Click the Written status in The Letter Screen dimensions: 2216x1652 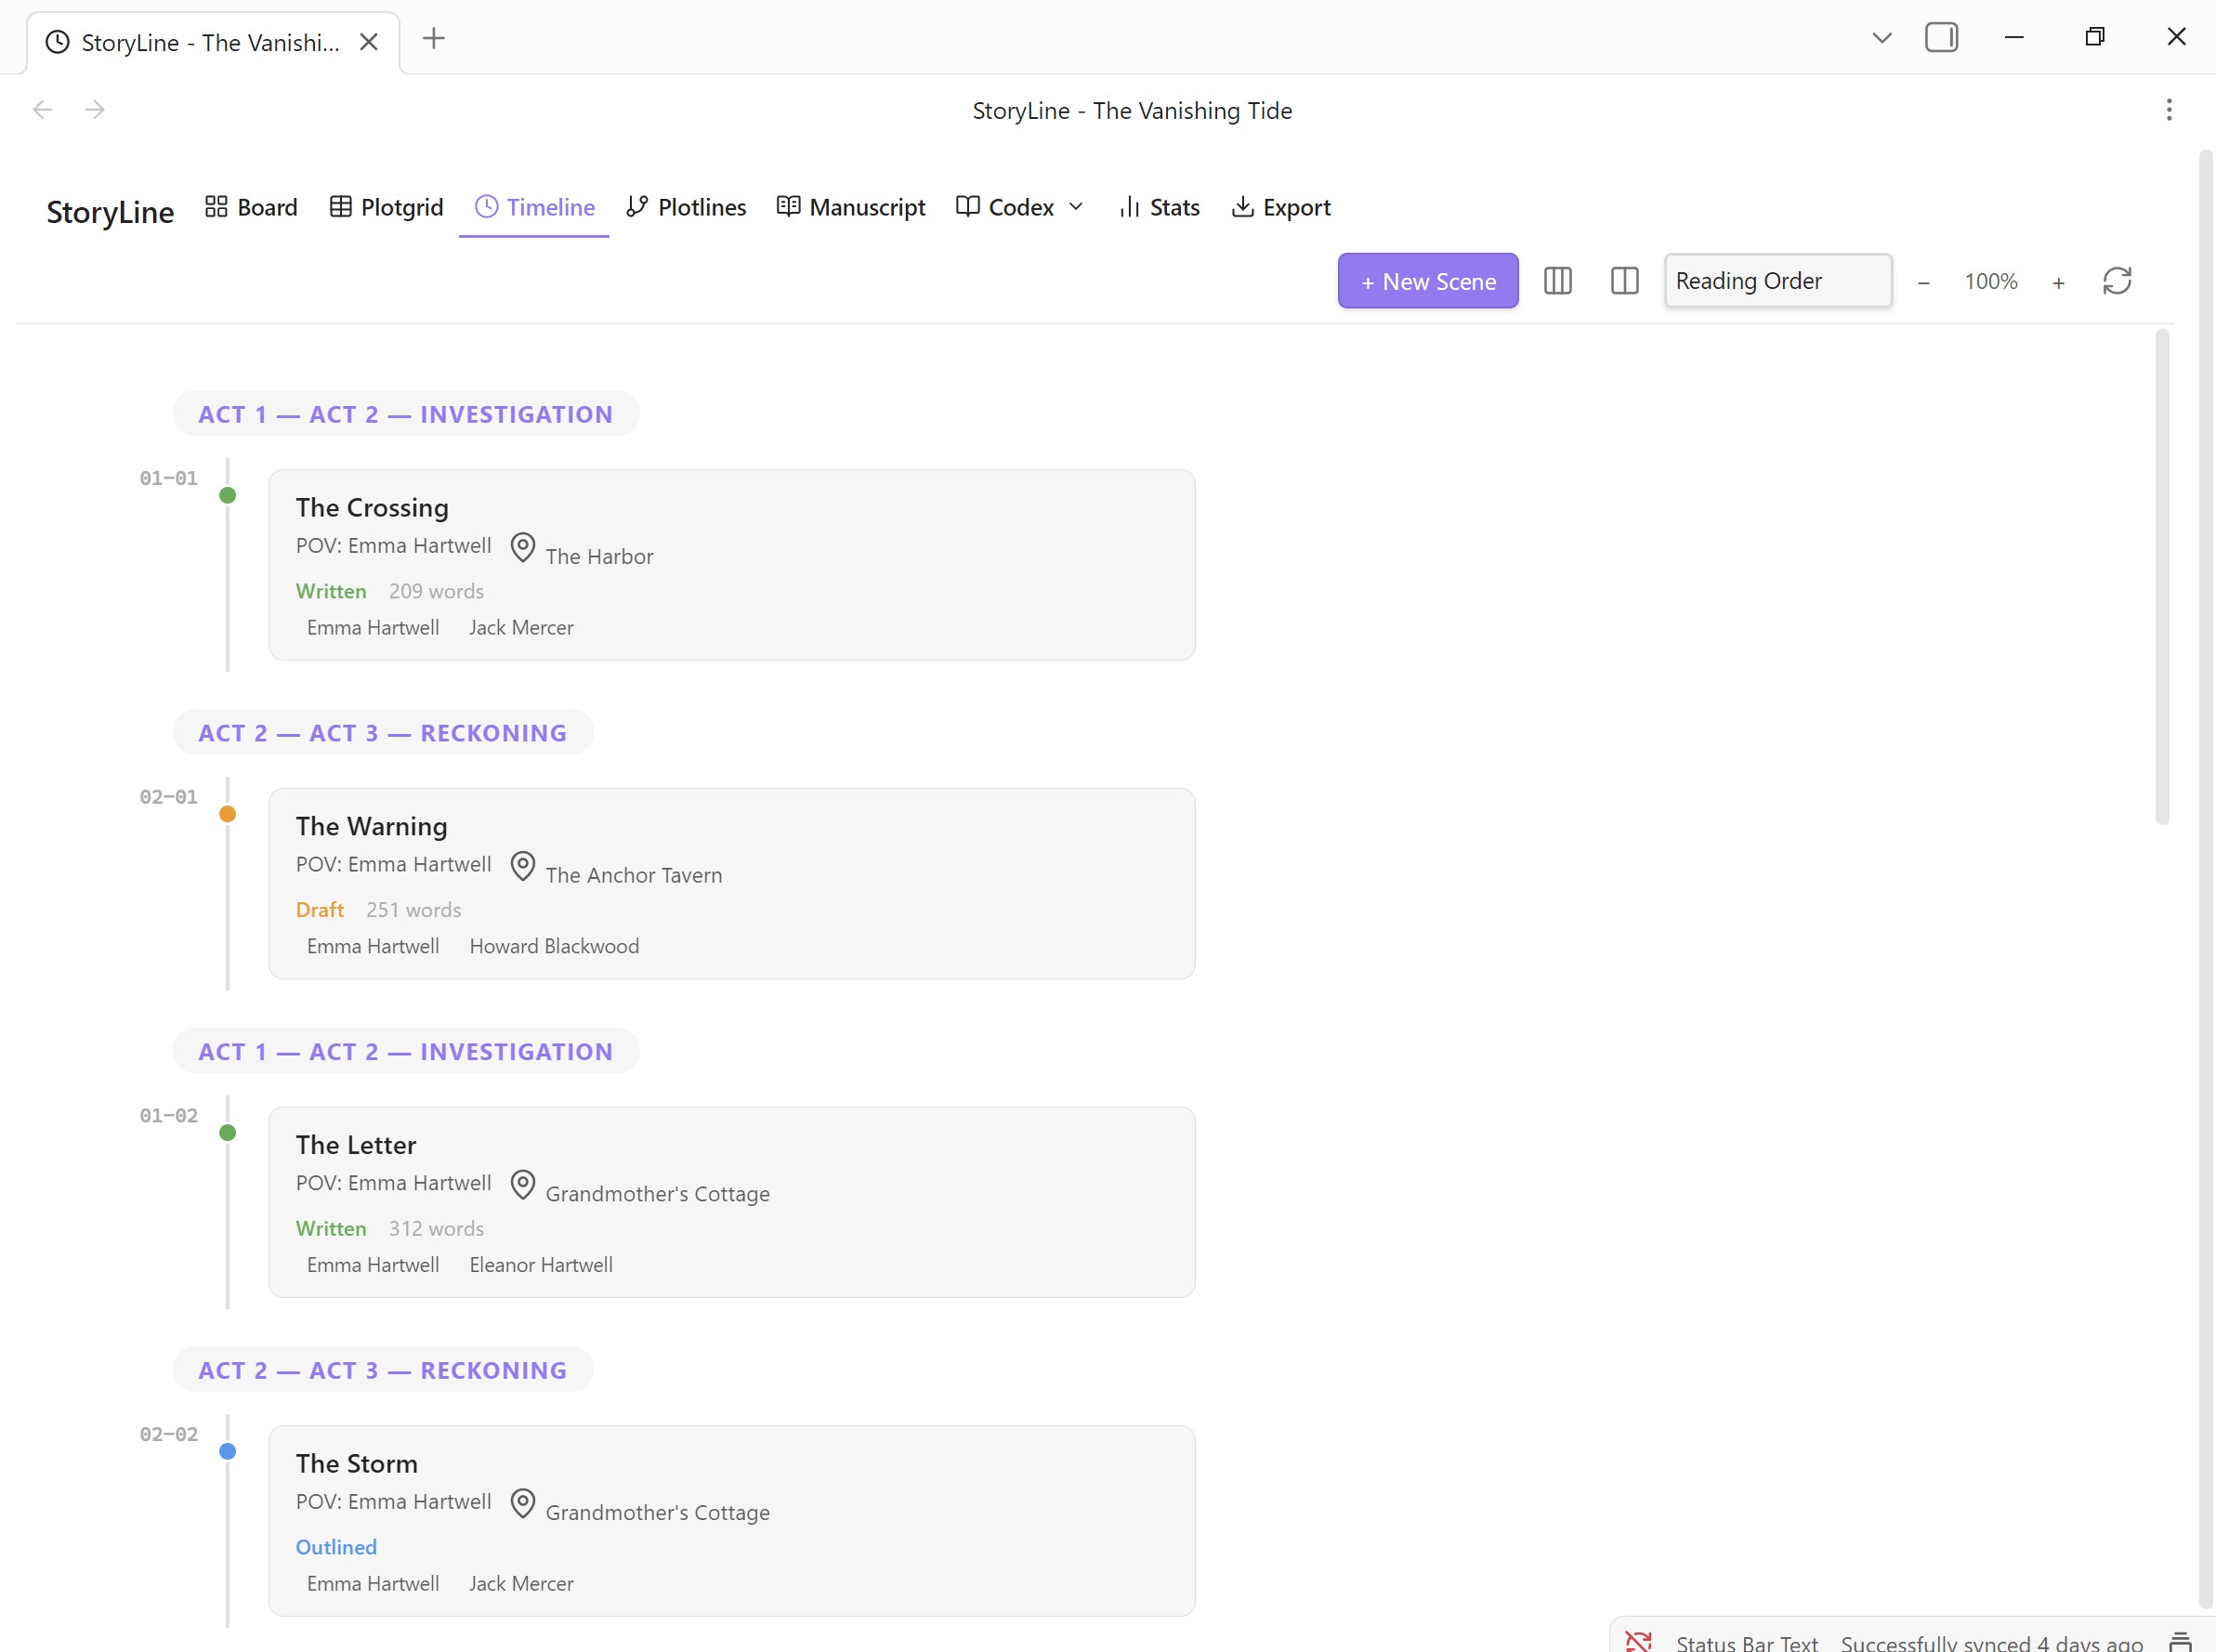(331, 1229)
